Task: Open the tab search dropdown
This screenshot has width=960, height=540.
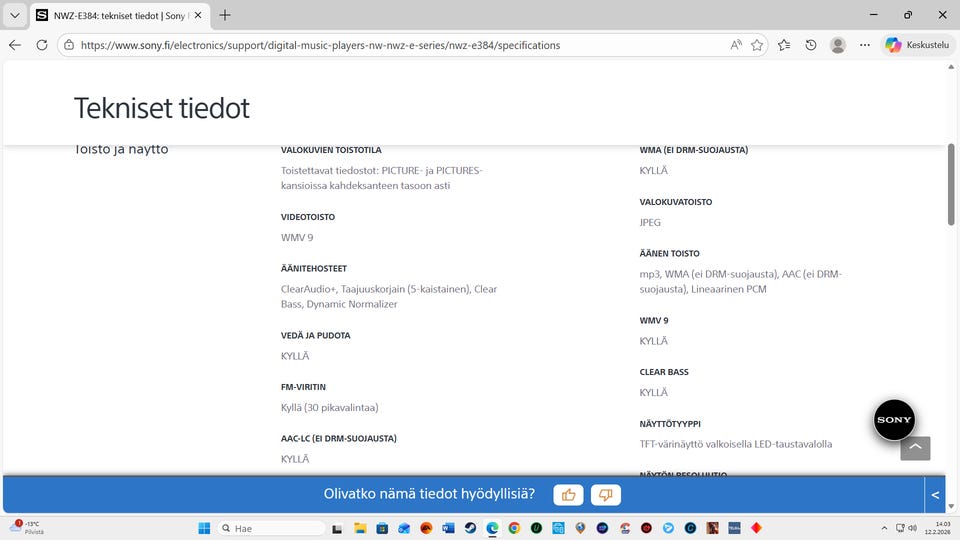Action: point(15,15)
